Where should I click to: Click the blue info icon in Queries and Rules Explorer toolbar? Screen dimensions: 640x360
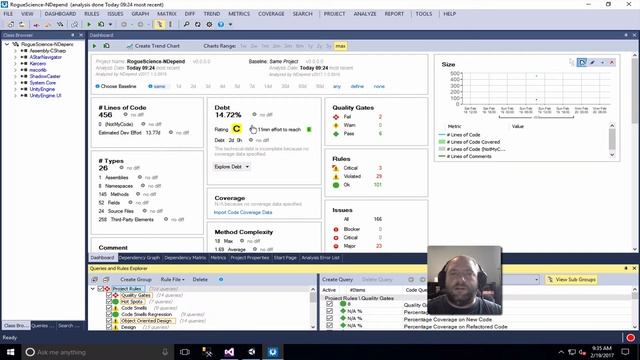(221, 280)
